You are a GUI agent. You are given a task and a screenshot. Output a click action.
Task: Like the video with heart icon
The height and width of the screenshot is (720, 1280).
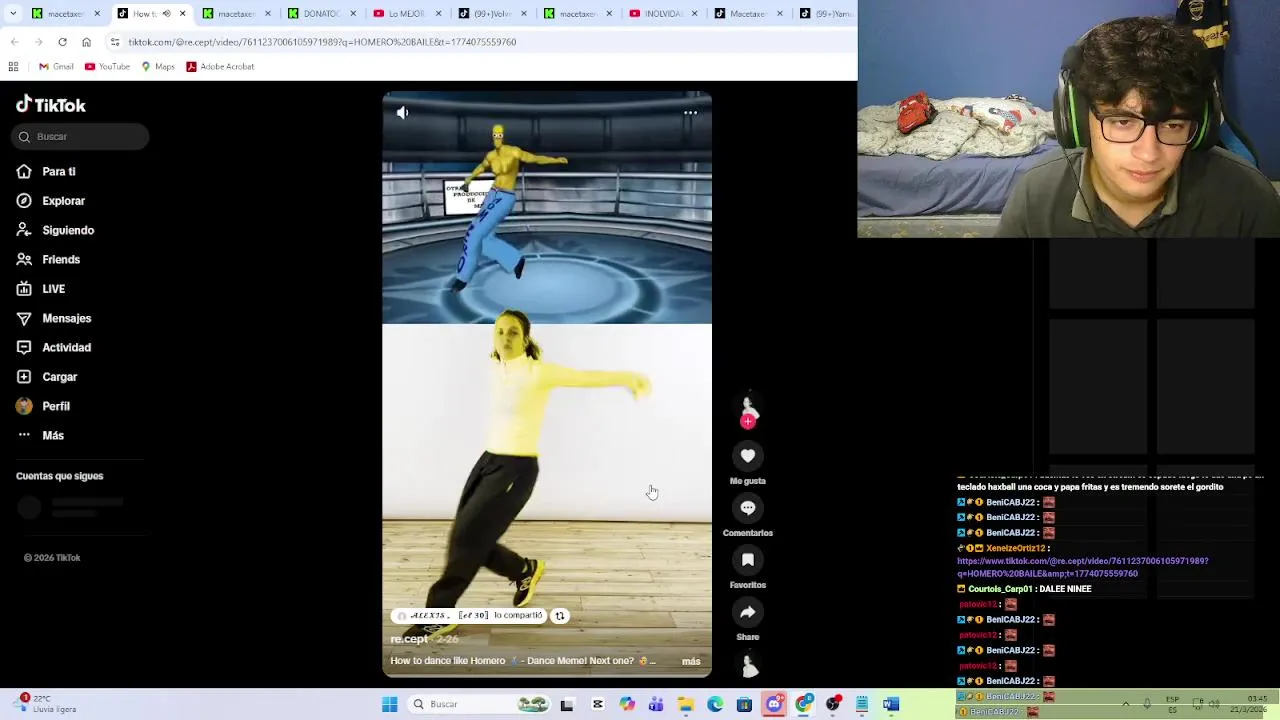pyautogui.click(x=747, y=456)
